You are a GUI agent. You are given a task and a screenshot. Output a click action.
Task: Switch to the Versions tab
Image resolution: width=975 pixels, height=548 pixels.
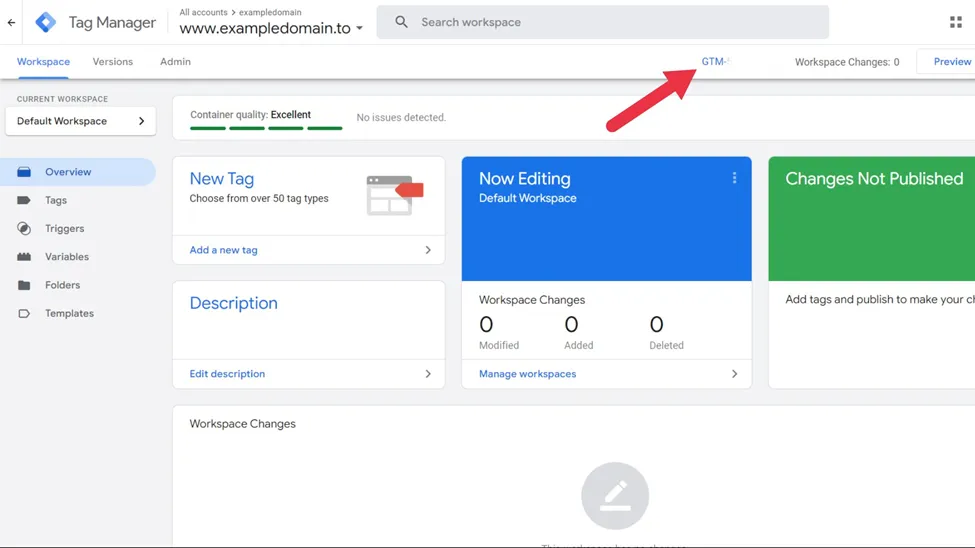(x=113, y=62)
